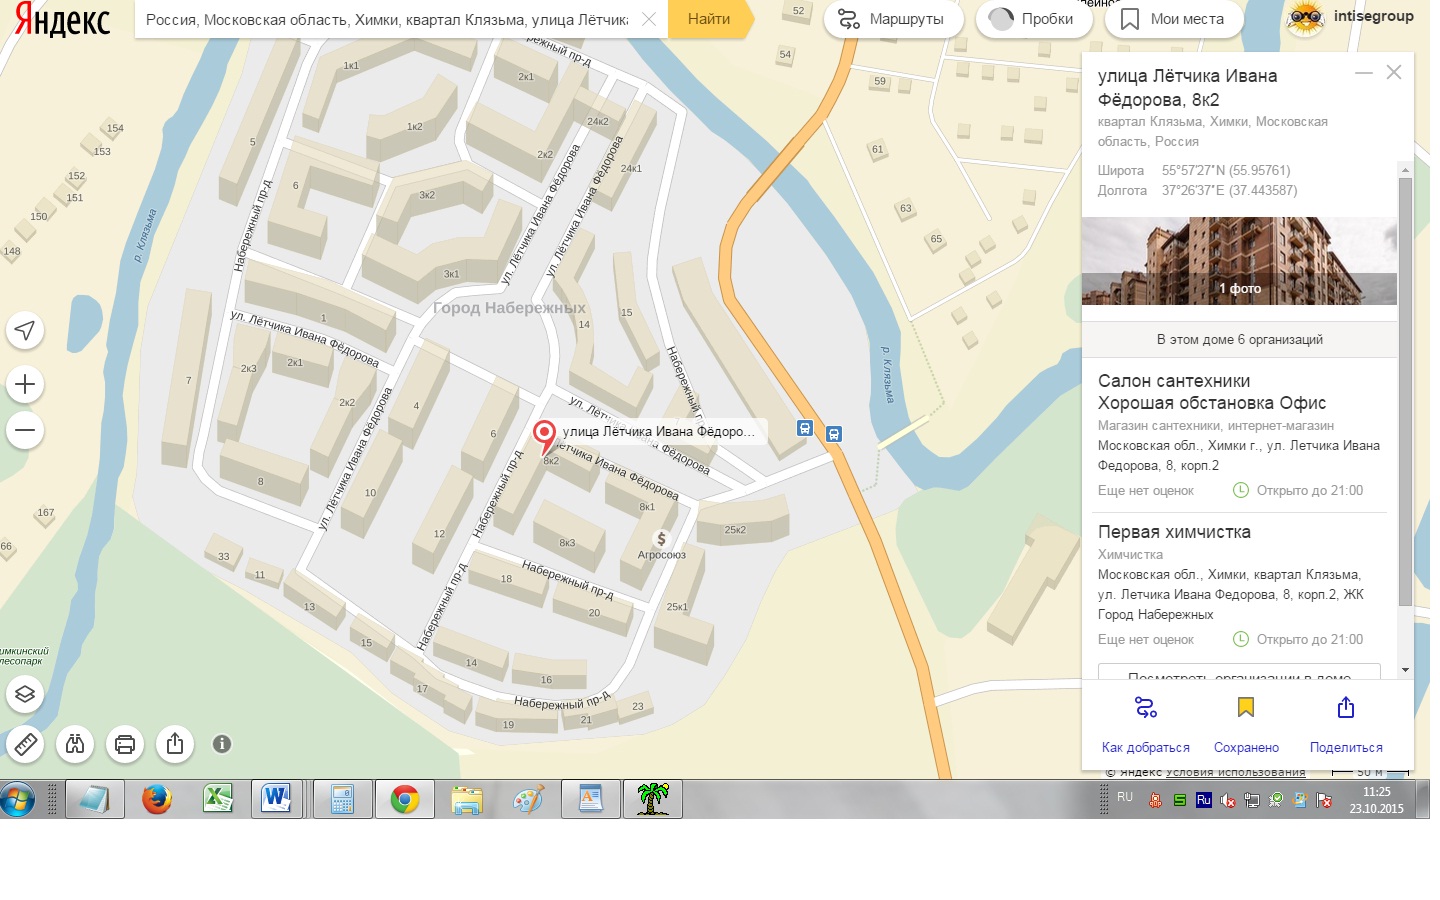Screen dimensions: 1440x900
Task: Select the ruler measurement tool
Action: pyautogui.click(x=25, y=744)
